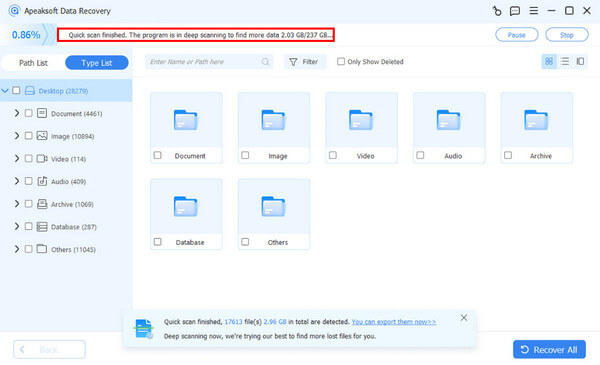Switch to list view
The height and width of the screenshot is (365, 600).
(565, 61)
